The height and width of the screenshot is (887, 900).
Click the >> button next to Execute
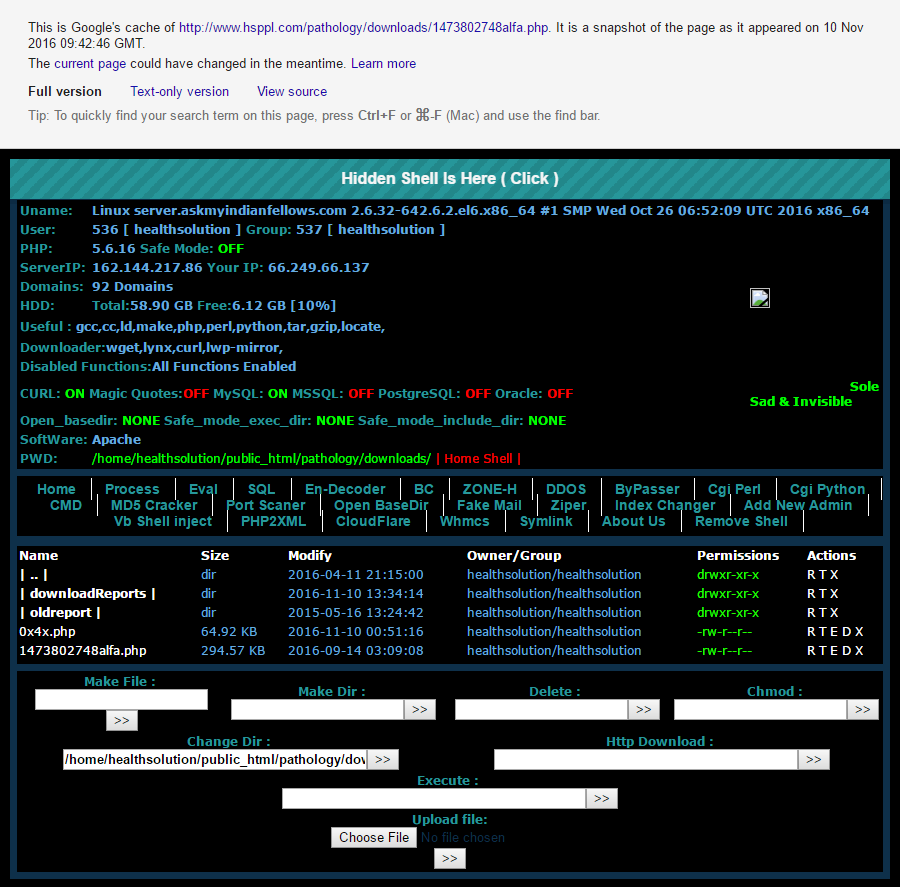click(602, 799)
